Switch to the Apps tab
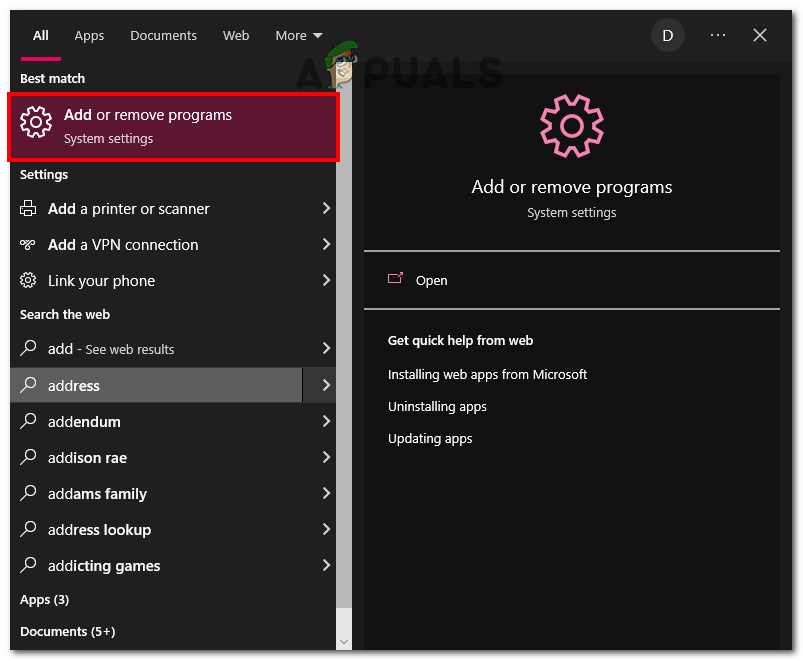 [89, 35]
